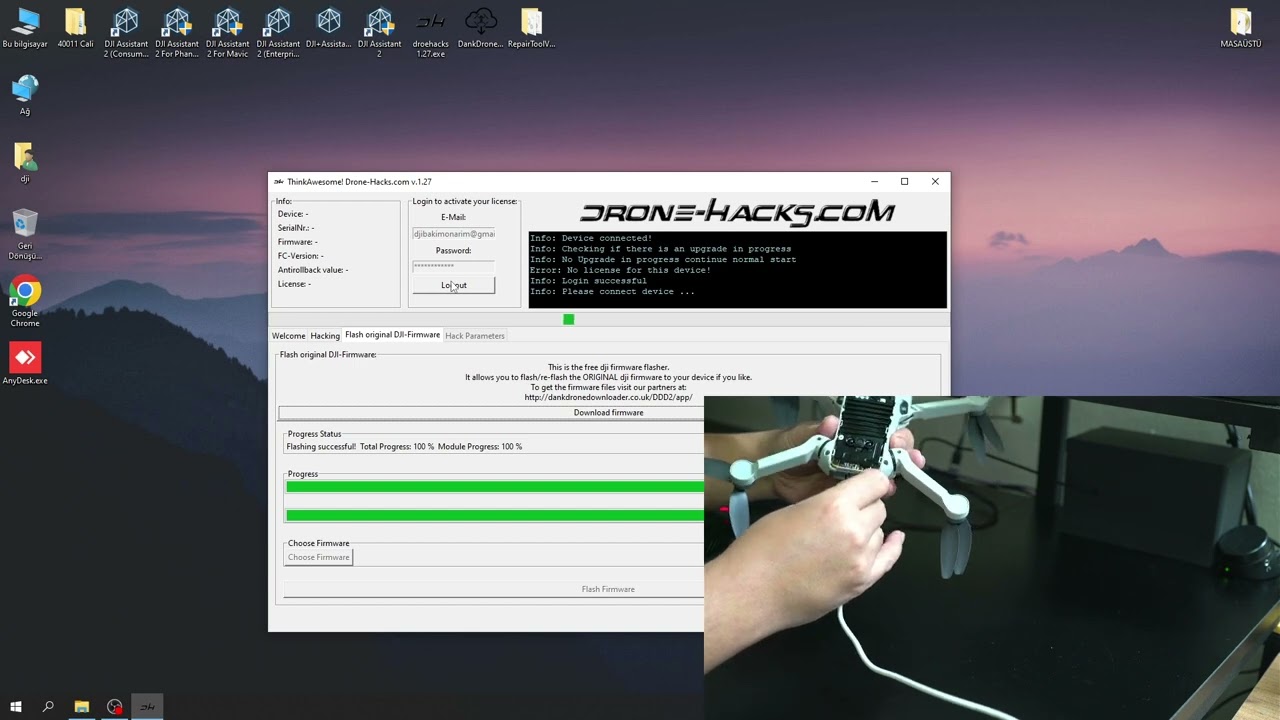Viewport: 1280px width, 720px height.
Task: Click the Download firmware button
Action: click(608, 413)
